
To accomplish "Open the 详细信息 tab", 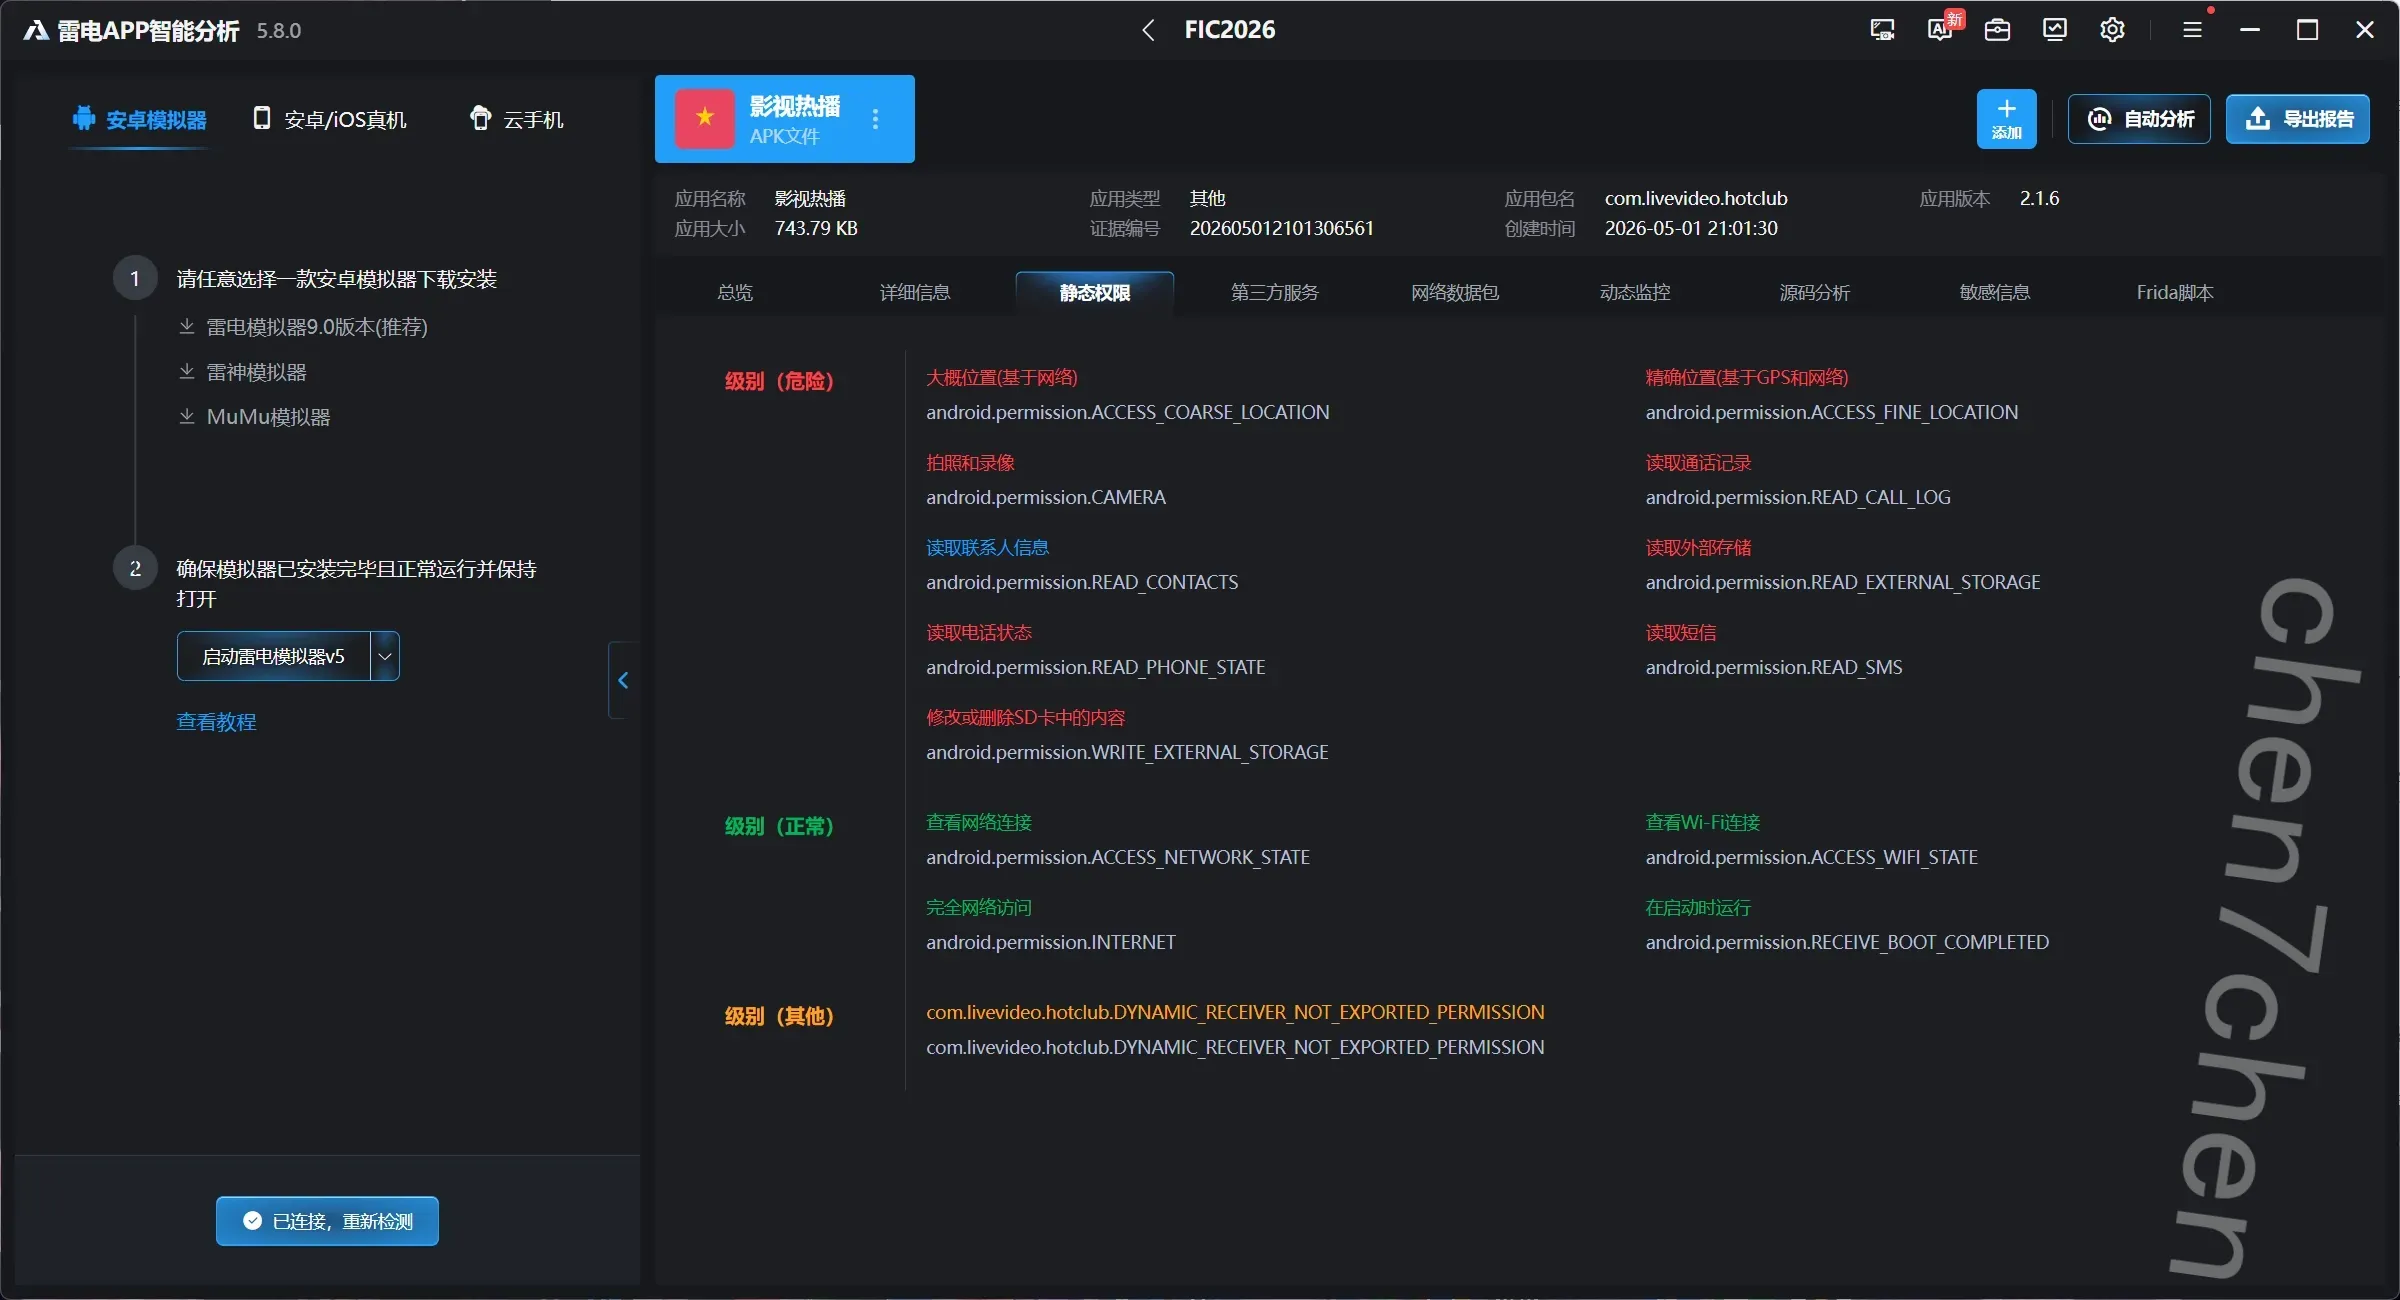I will (915, 292).
